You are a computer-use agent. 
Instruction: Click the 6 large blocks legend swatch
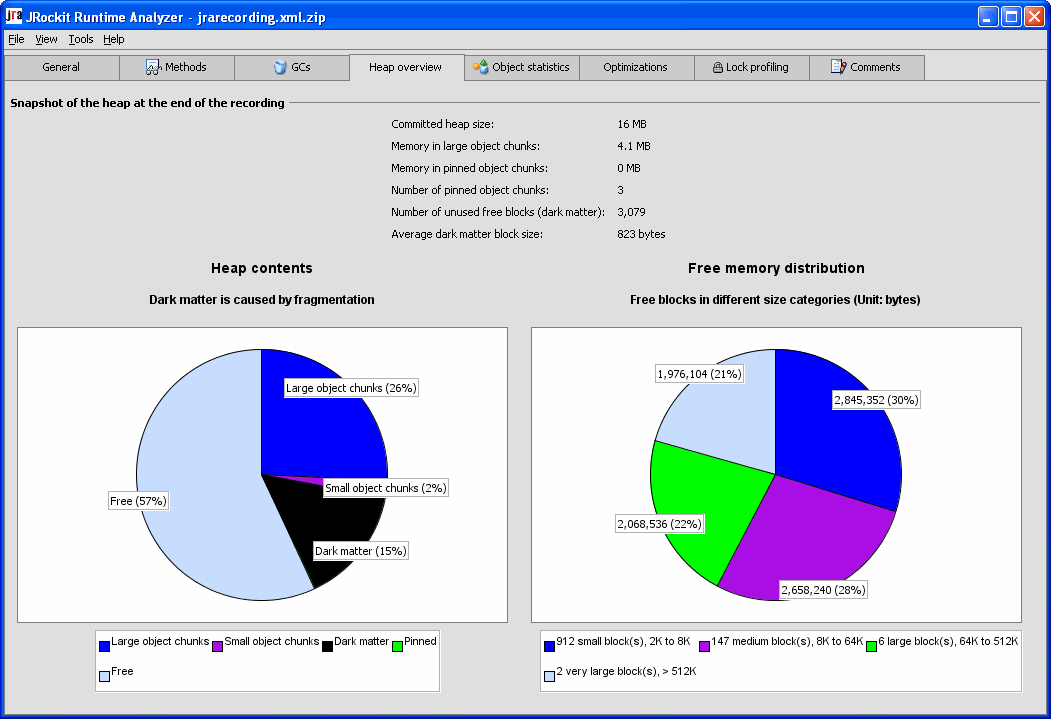click(871, 647)
